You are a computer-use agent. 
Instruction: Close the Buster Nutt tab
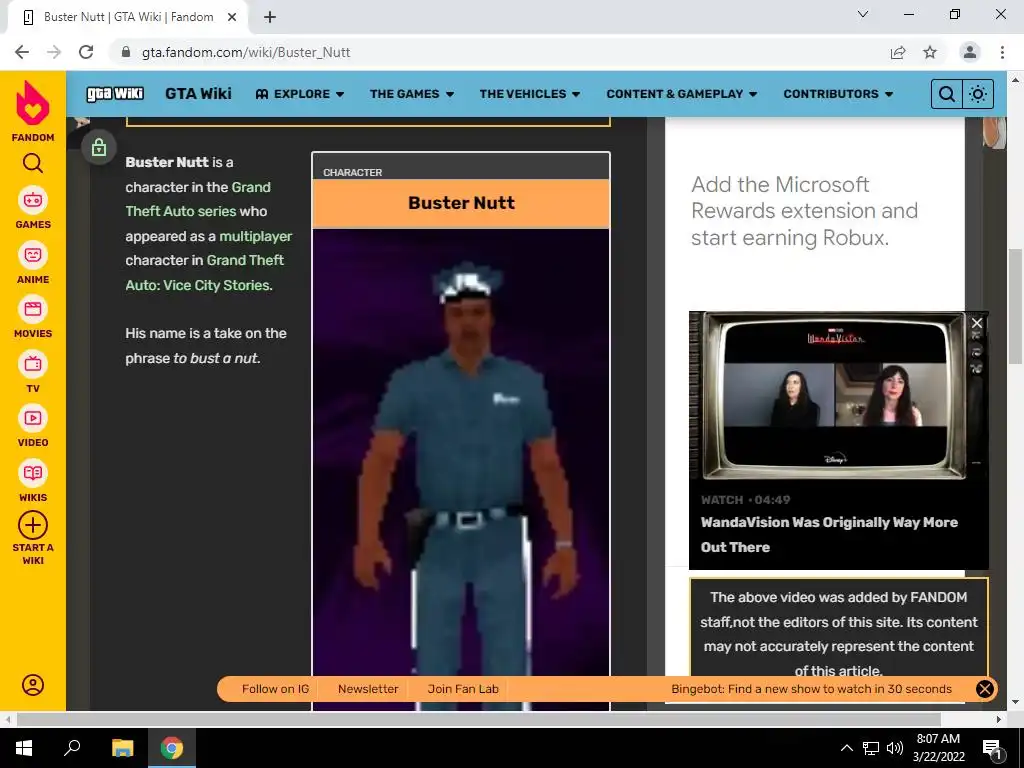click(x=232, y=17)
